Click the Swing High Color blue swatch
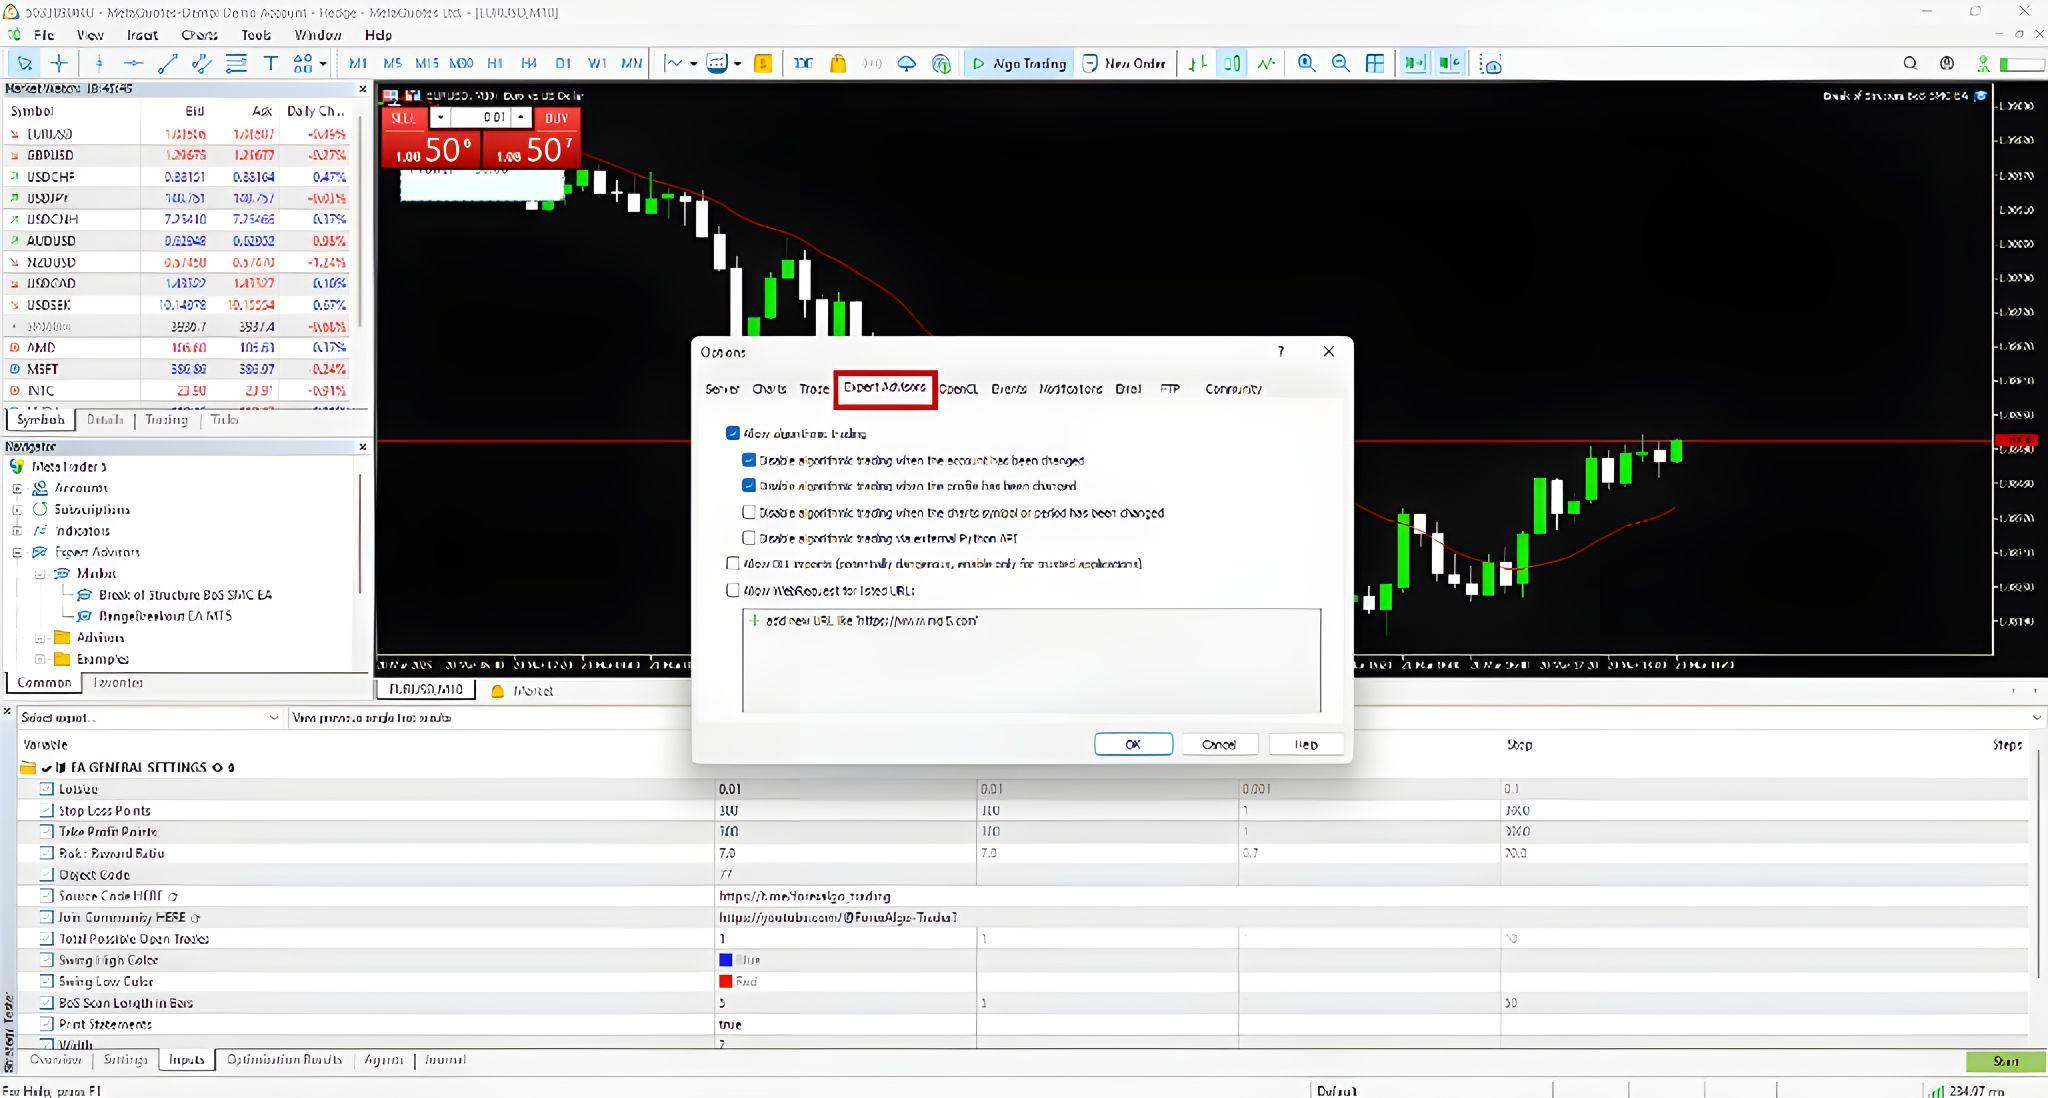 (x=726, y=960)
